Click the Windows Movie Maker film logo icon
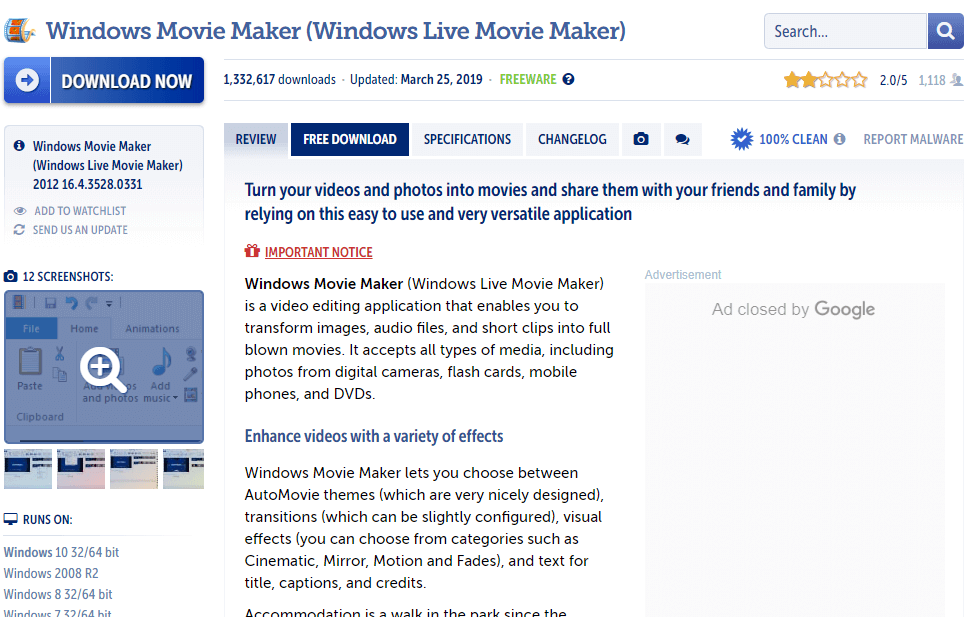Image resolution: width=971 pixels, height=617 pixels. [20, 30]
